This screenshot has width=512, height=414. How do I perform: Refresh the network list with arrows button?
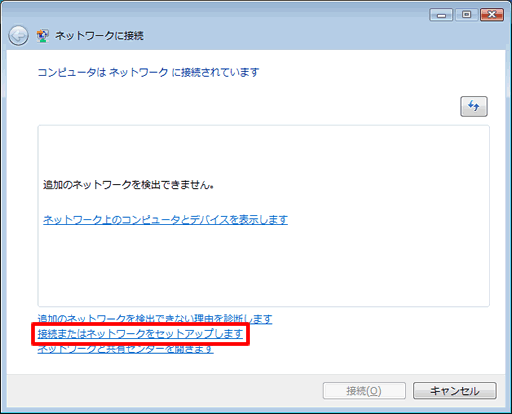click(x=474, y=106)
